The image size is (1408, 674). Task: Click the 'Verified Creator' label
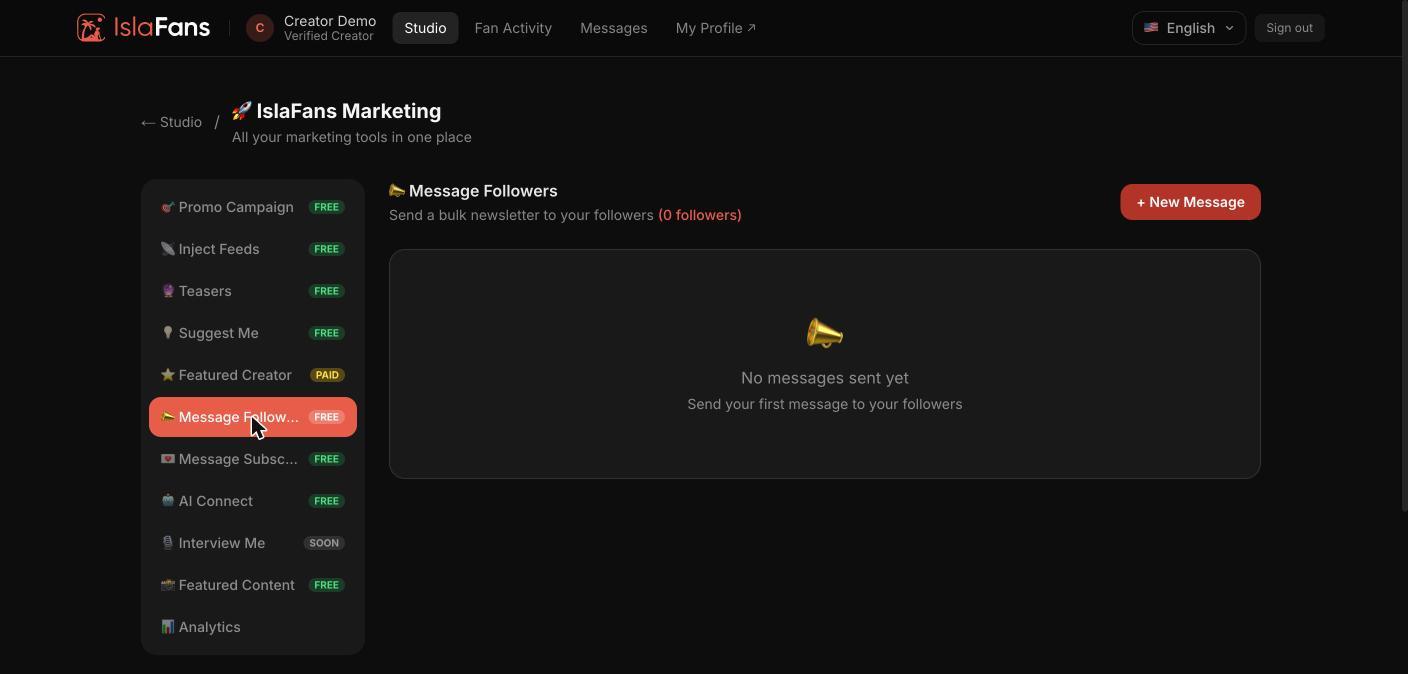point(329,36)
